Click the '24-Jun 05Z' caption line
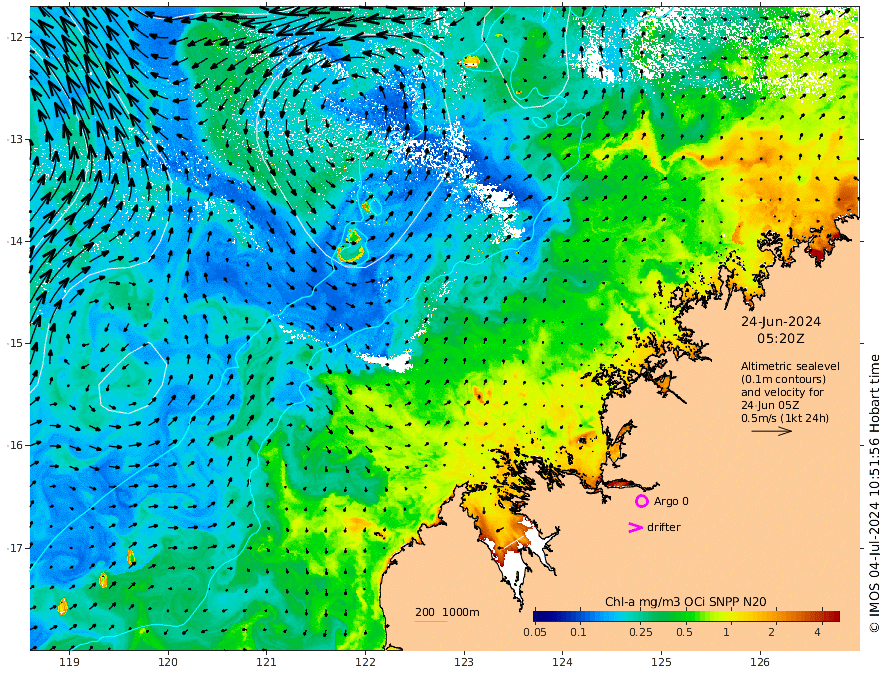This screenshot has width=880, height=680. click(770, 405)
